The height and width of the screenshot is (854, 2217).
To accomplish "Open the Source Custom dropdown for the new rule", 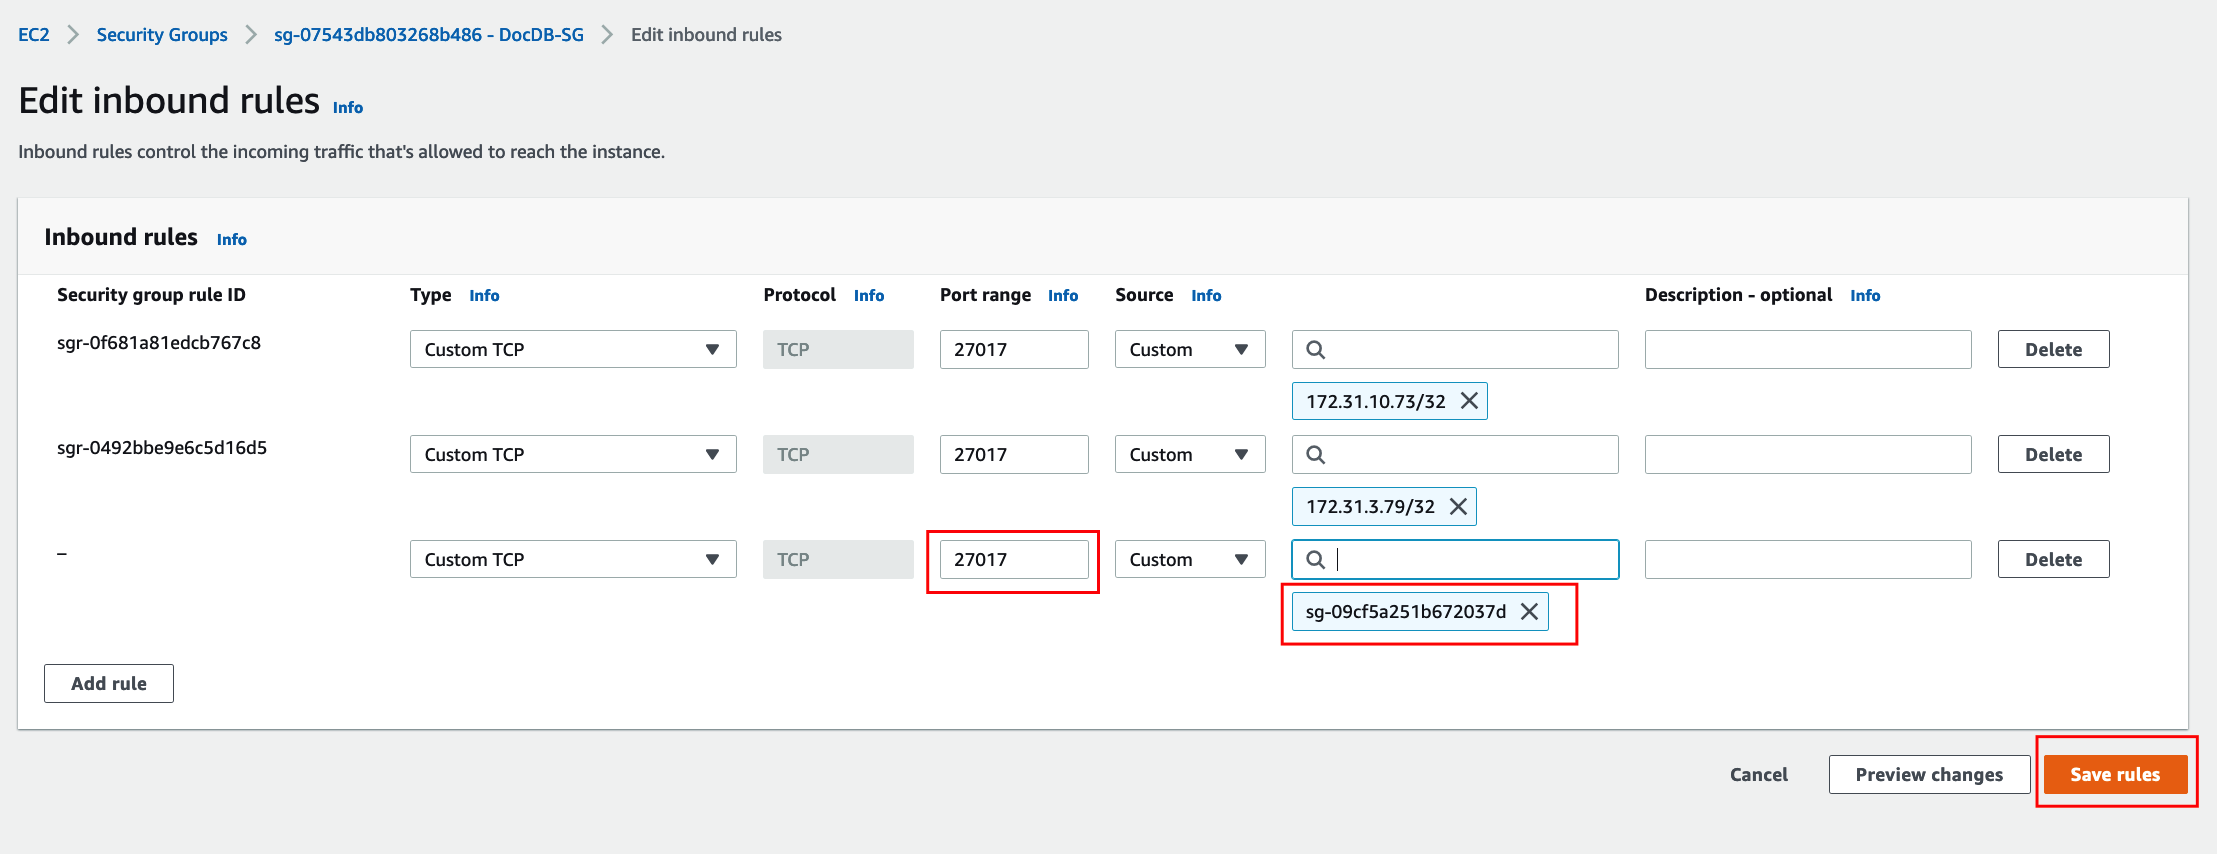I will point(1189,560).
